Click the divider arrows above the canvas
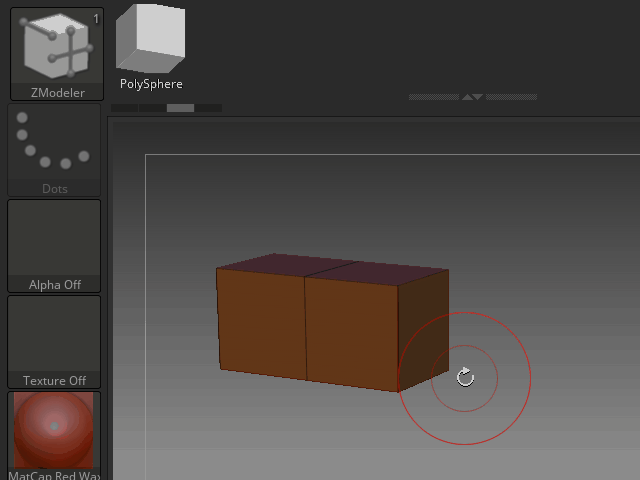This screenshot has width=640, height=480. 473,97
